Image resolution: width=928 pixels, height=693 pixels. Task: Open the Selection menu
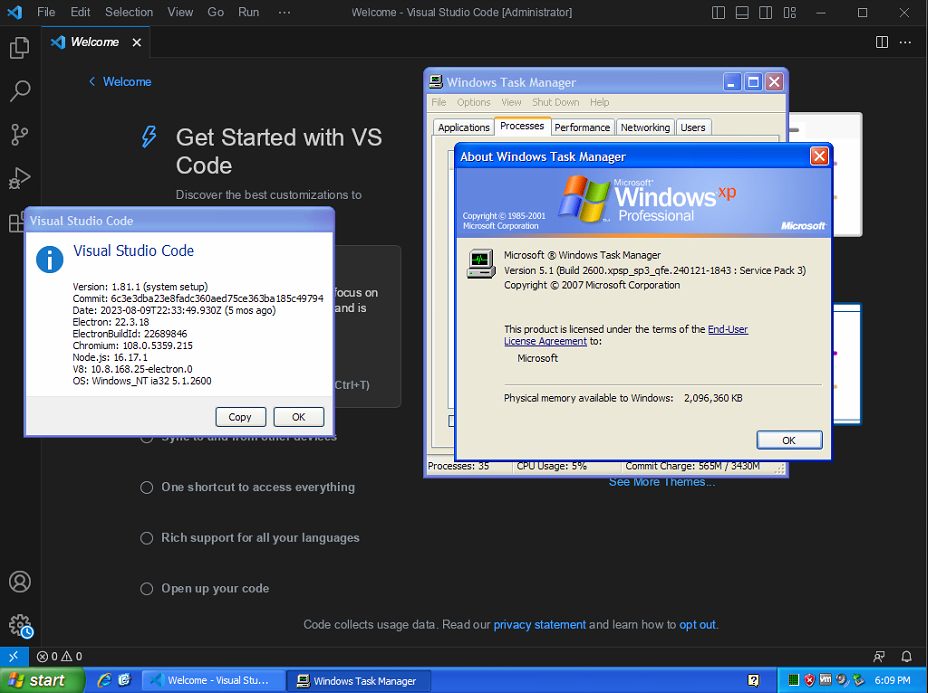pyautogui.click(x=129, y=13)
